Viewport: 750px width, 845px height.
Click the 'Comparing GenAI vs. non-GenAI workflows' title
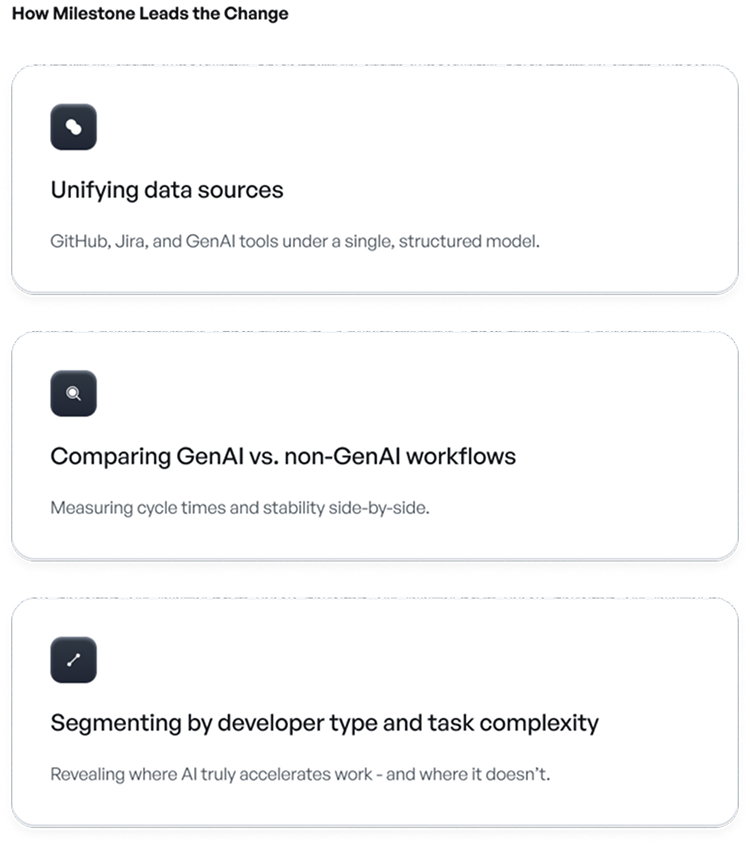283,457
